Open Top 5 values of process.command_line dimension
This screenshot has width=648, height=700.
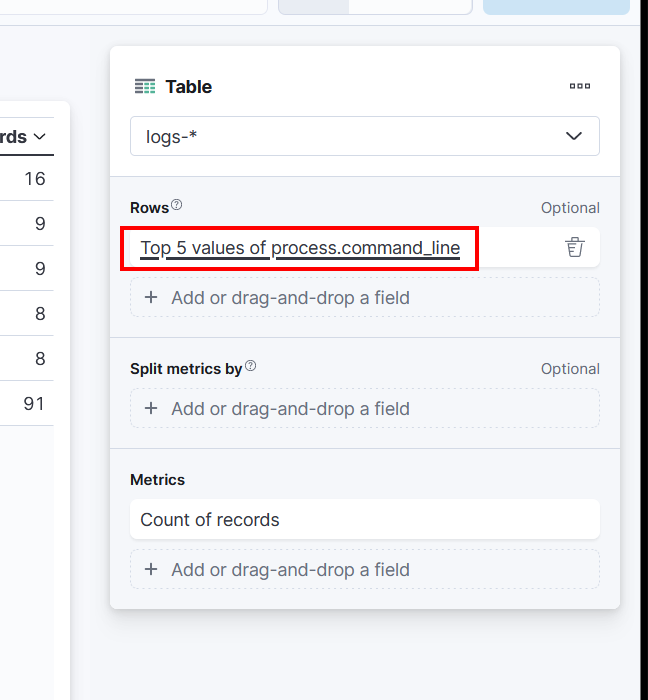(300, 248)
